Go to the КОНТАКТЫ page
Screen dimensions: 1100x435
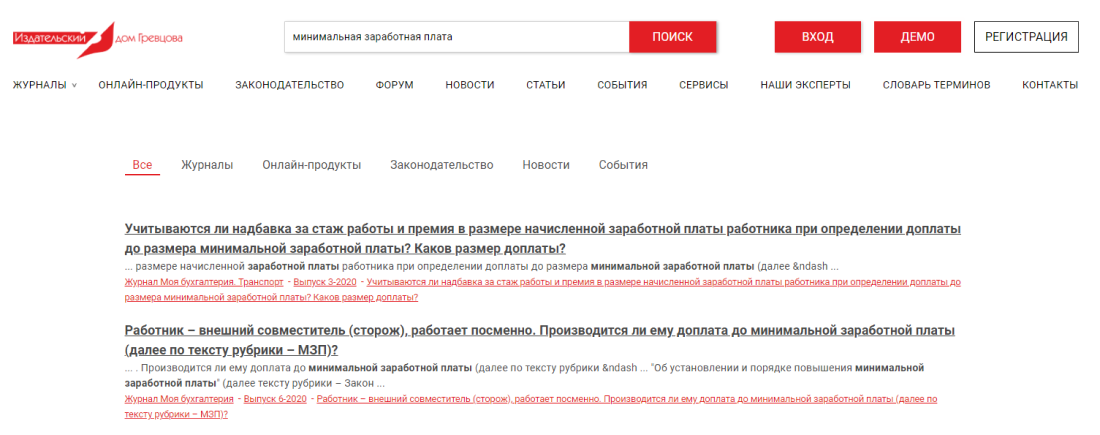coord(1050,85)
